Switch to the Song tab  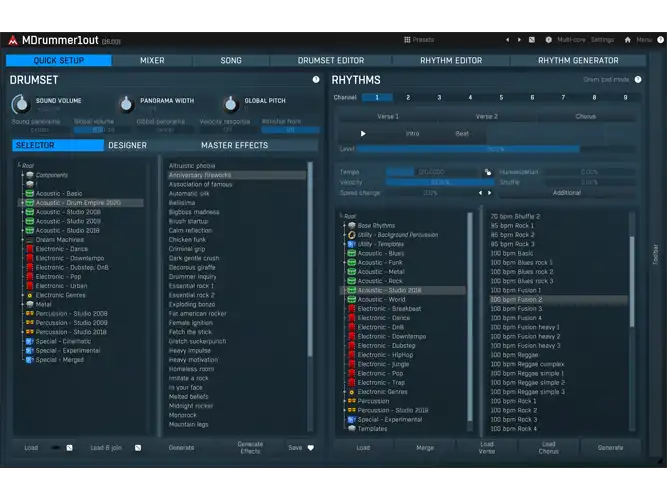click(x=231, y=60)
